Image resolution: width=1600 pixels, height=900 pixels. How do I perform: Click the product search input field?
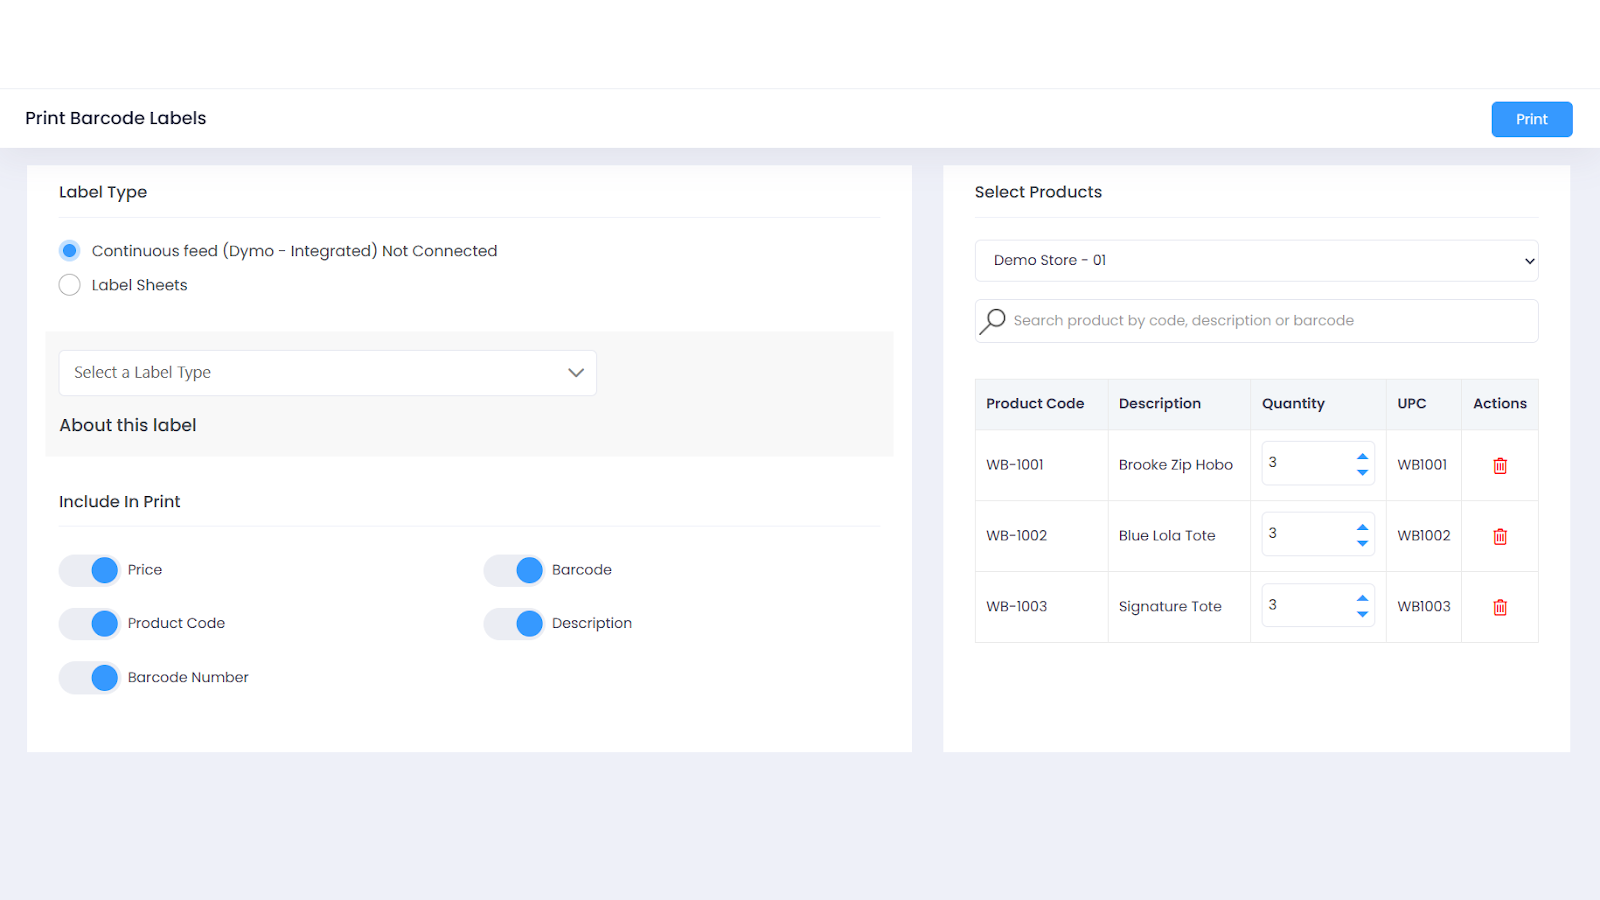(1270, 321)
